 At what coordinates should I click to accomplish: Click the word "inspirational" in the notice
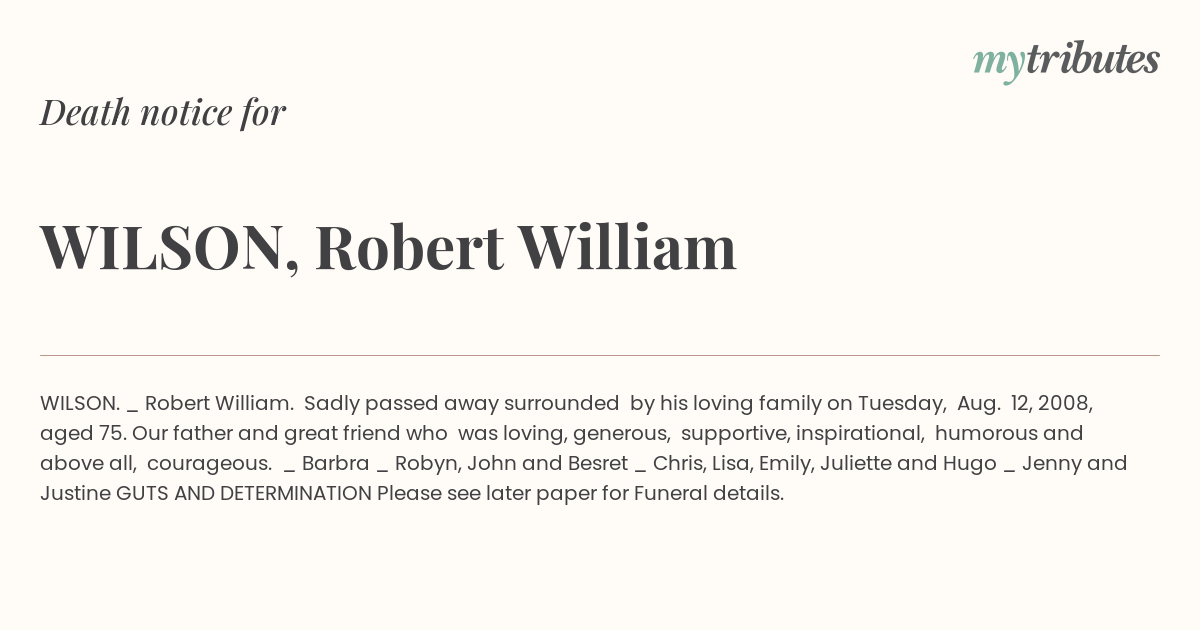tap(858, 434)
